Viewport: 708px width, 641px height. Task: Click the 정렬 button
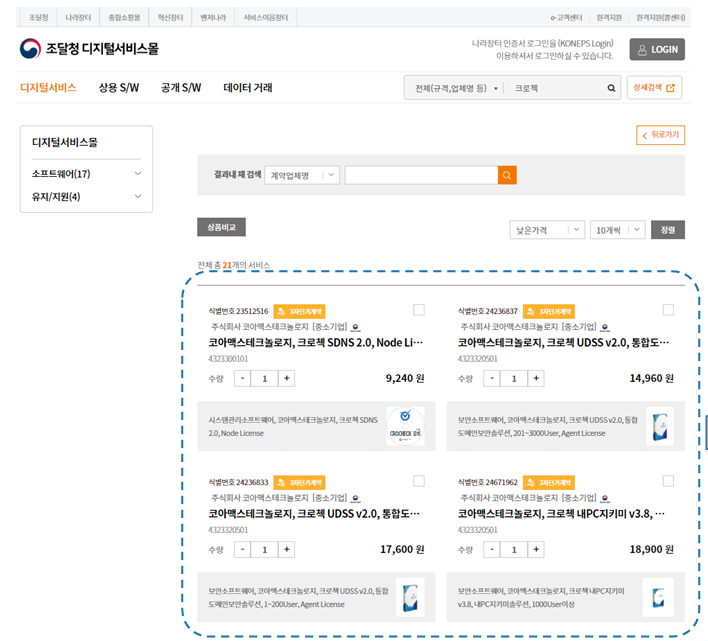tap(668, 230)
